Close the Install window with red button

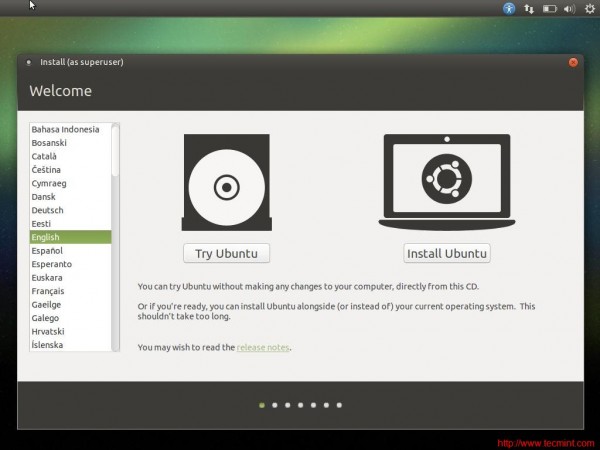[x=573, y=62]
